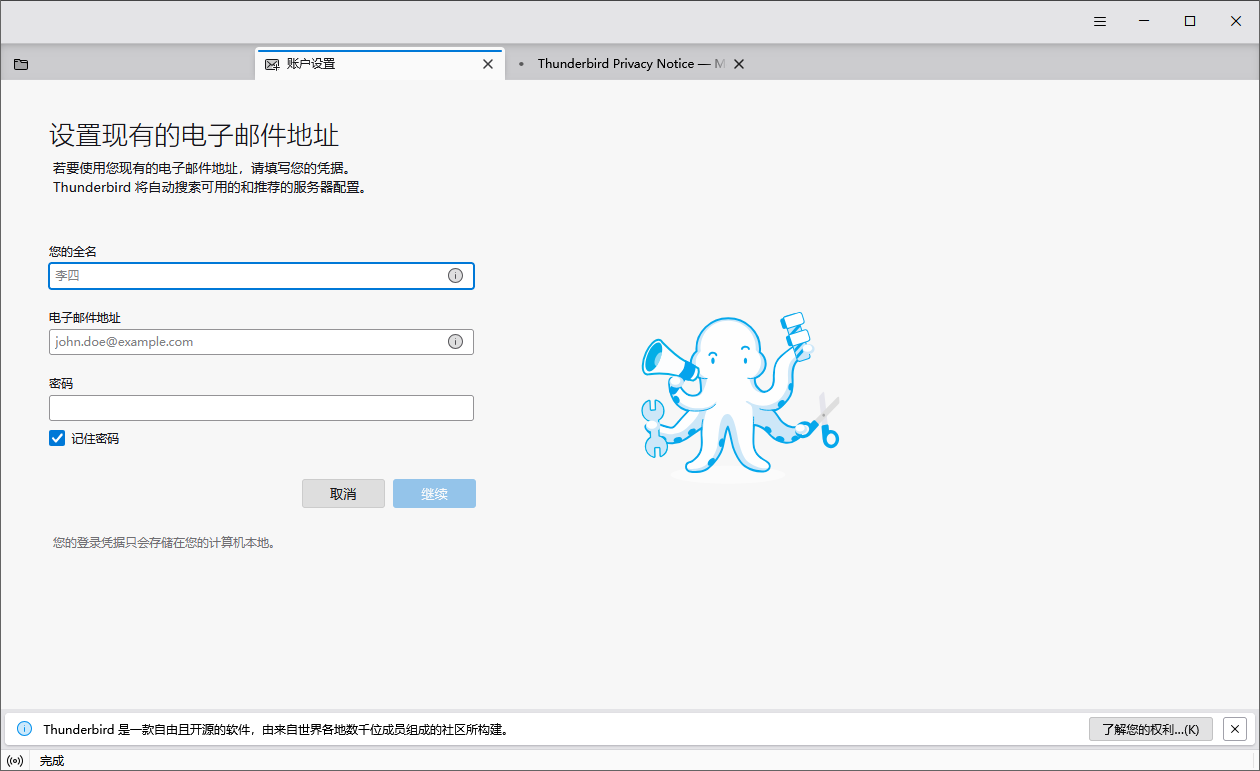Dismiss the open-source notification bar
The width and height of the screenshot is (1260, 771).
point(1236,729)
